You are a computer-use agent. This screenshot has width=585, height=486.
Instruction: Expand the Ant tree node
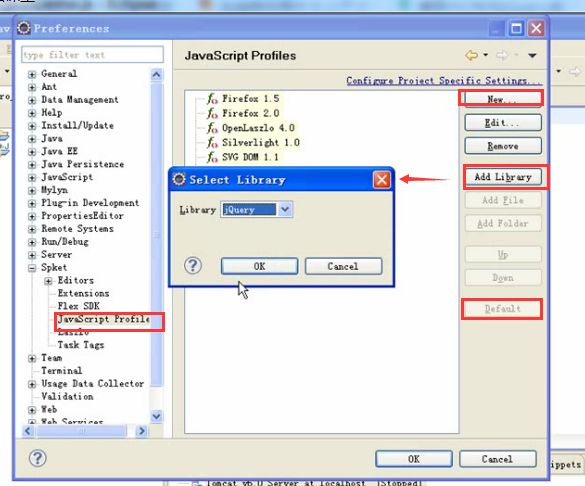[x=32, y=87]
